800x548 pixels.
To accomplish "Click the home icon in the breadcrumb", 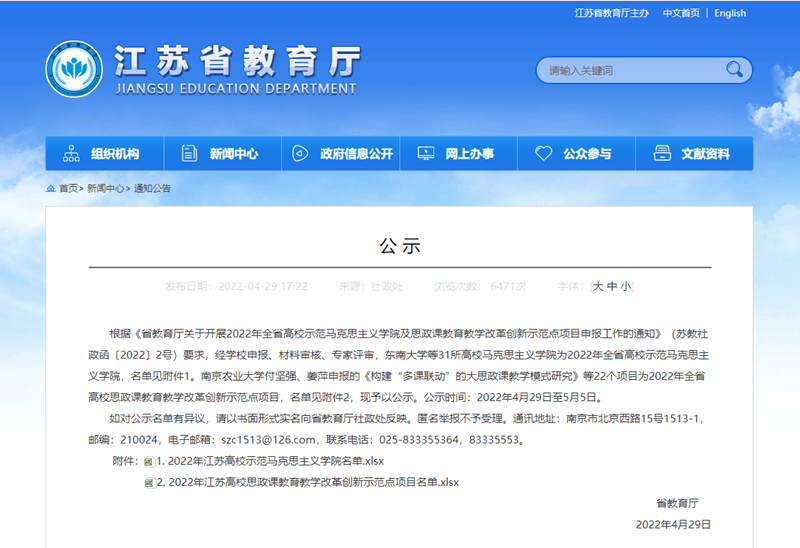I will click(51, 188).
